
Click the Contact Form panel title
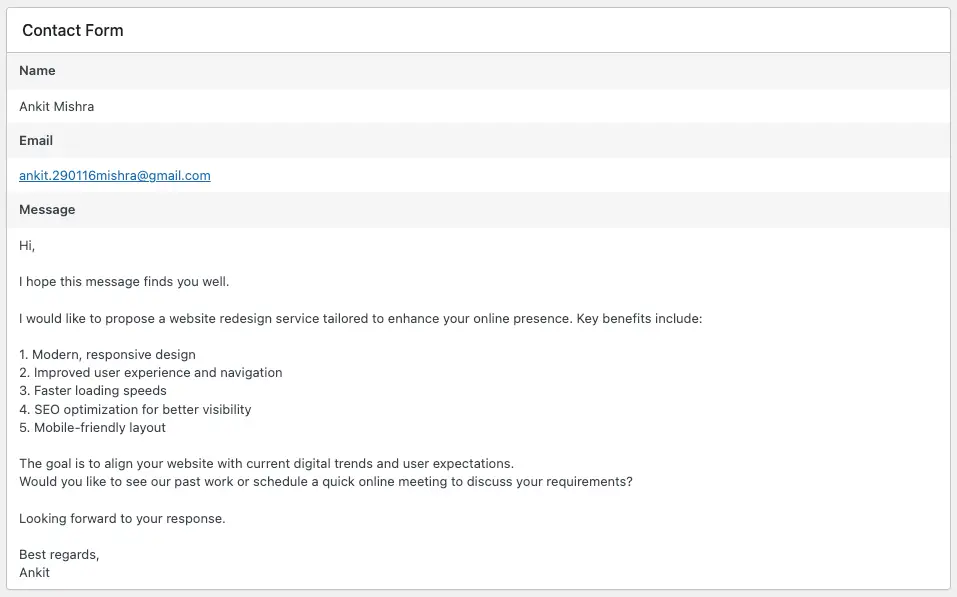tap(73, 30)
